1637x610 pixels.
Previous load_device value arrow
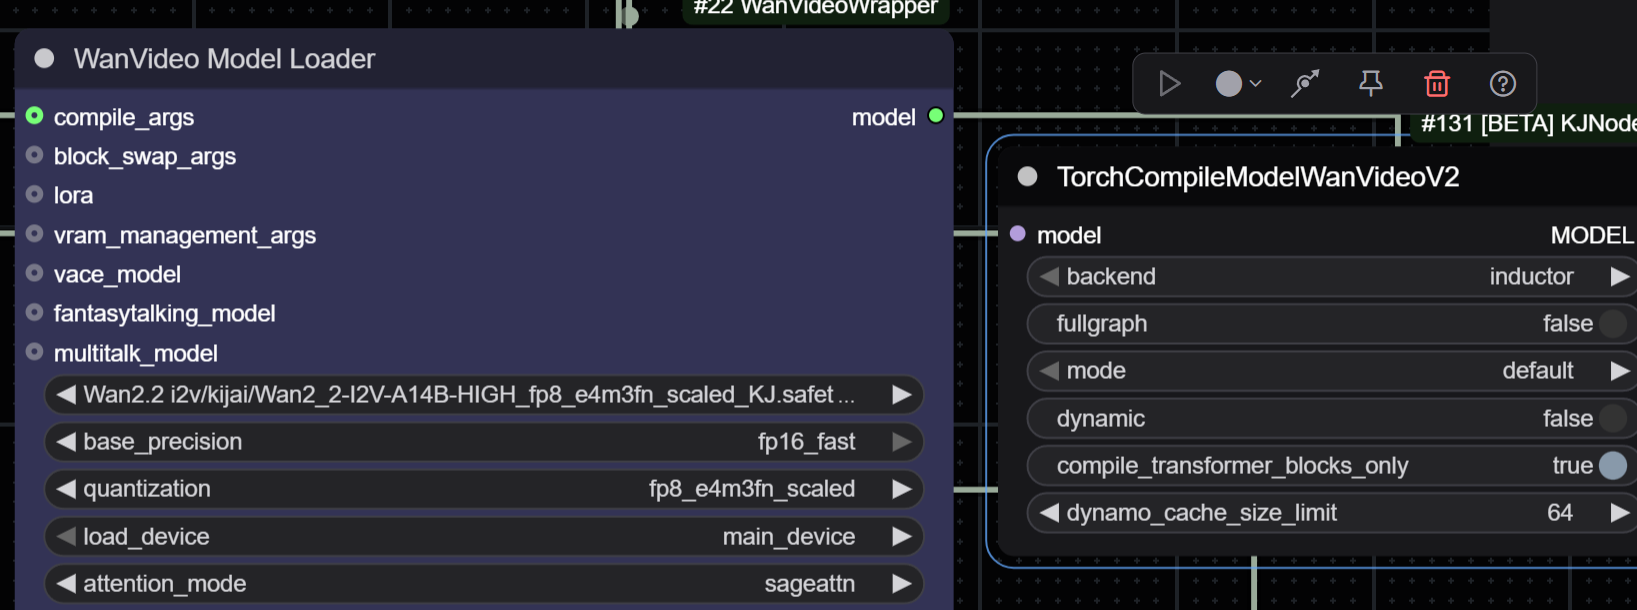[66, 537]
